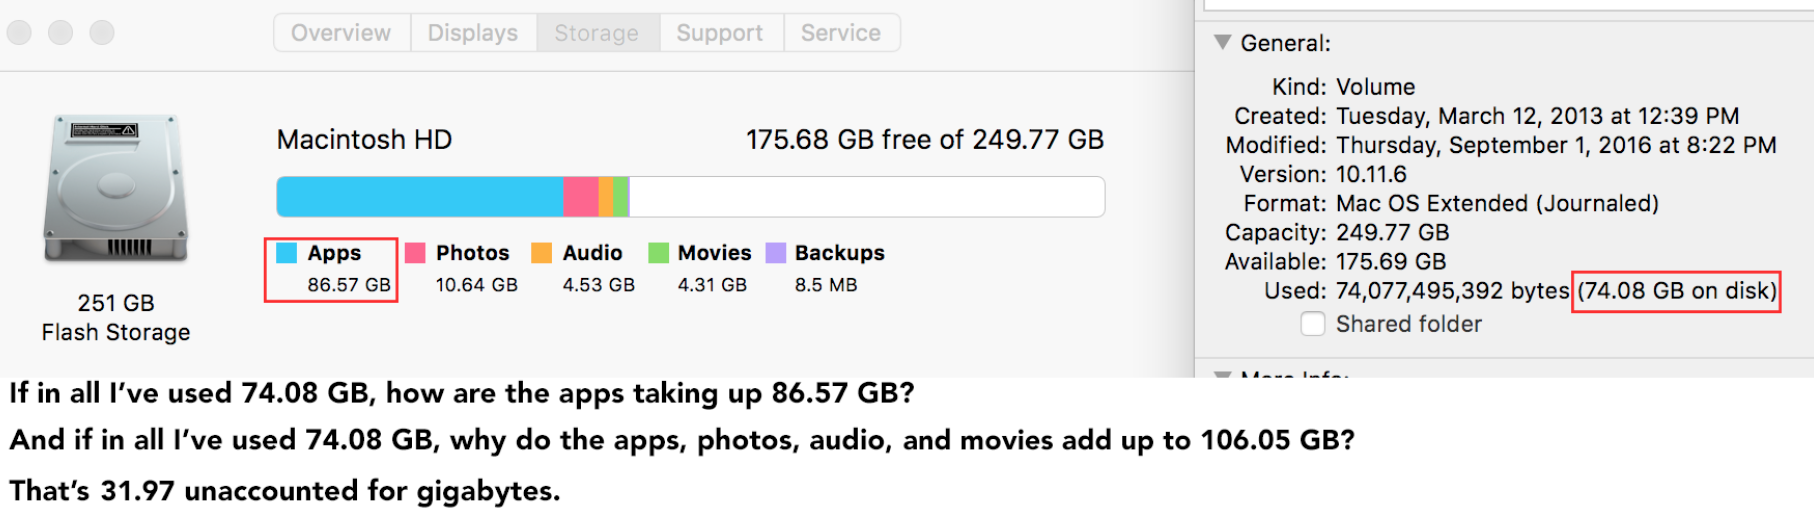Enable the Shared folder checkbox
1814x514 pixels.
(x=1313, y=324)
